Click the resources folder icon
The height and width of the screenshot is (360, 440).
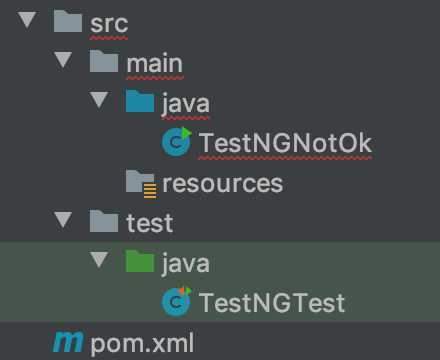[x=141, y=184]
